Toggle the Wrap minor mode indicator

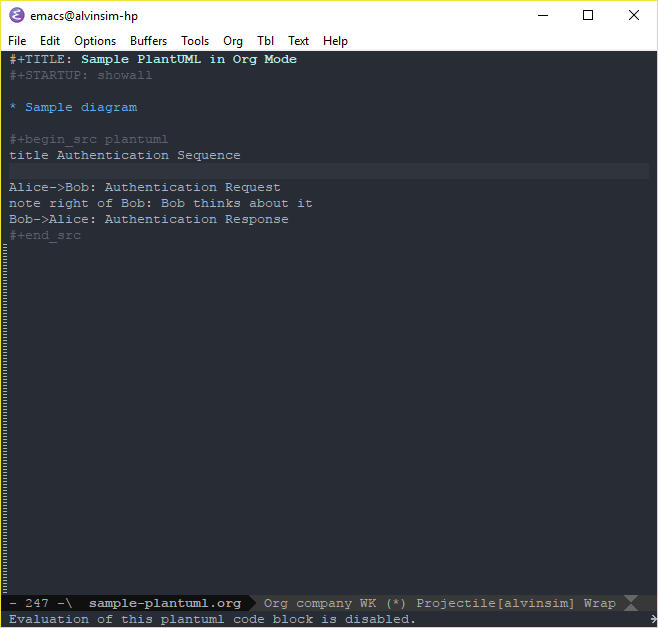click(x=600, y=603)
